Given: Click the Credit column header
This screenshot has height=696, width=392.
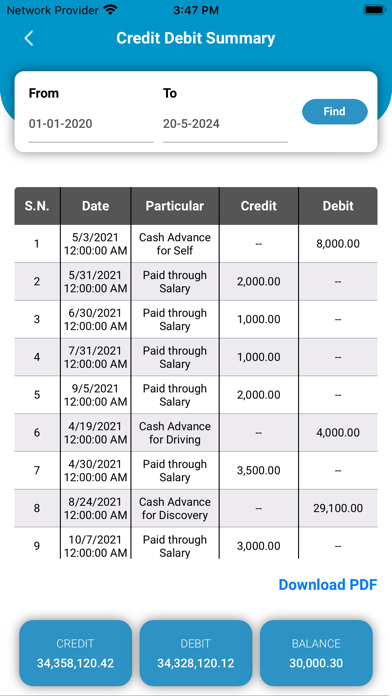Looking at the screenshot, I should click(259, 206).
